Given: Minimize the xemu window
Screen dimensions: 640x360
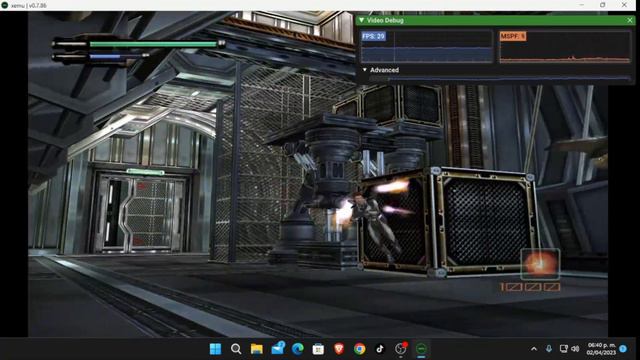Looking at the screenshot, I should [x=582, y=5].
